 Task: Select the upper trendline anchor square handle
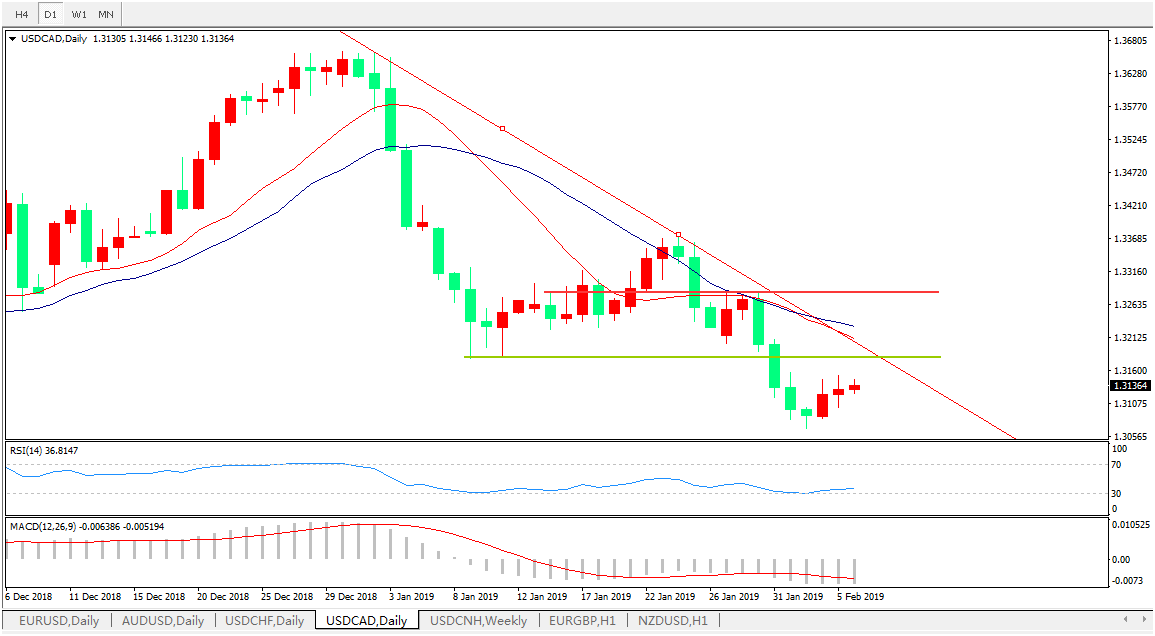click(x=502, y=128)
